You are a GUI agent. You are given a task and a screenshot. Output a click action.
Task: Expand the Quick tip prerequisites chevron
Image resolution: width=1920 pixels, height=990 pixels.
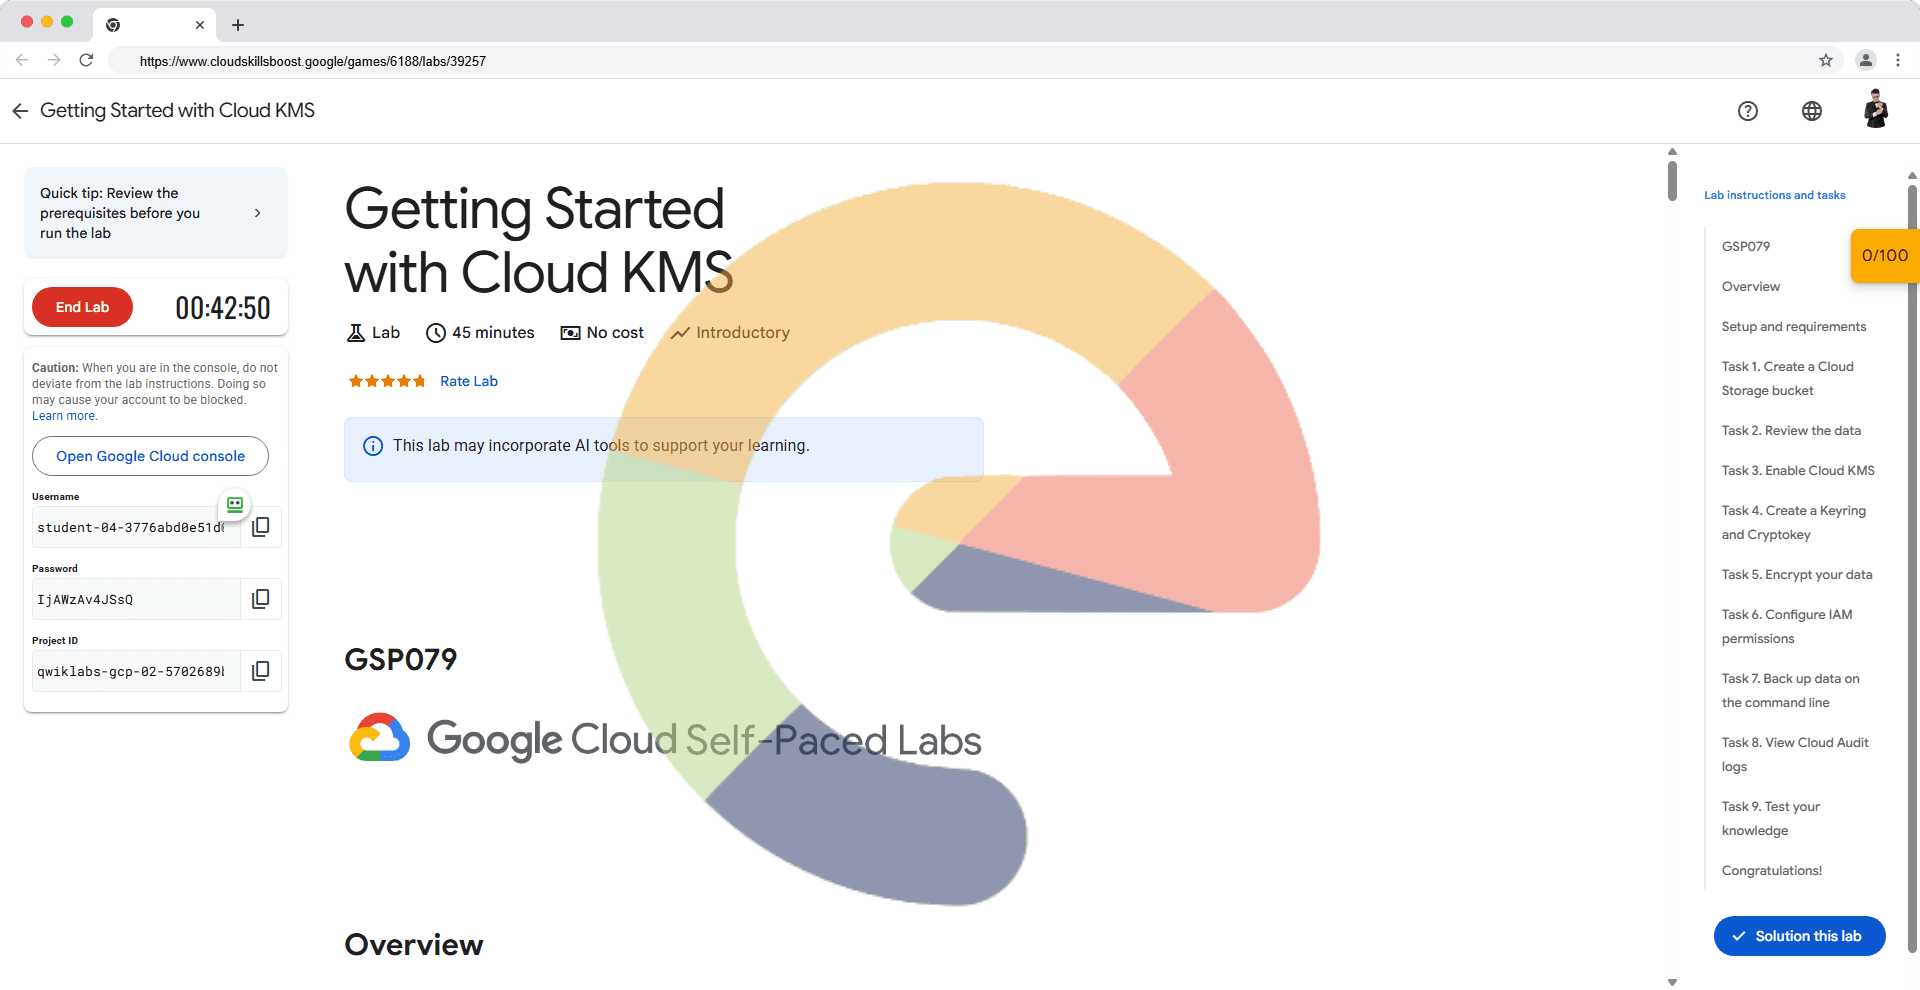point(258,213)
